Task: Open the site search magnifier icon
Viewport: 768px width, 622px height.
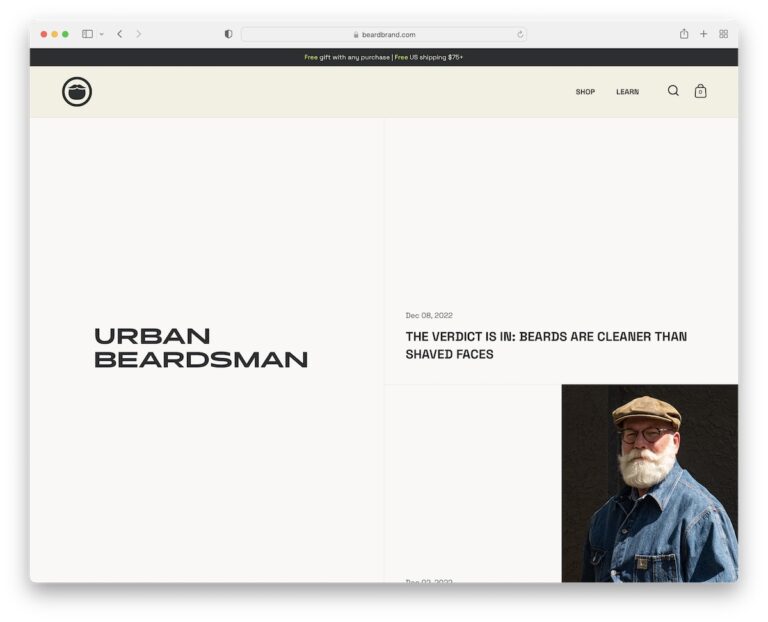Action: pyautogui.click(x=673, y=91)
